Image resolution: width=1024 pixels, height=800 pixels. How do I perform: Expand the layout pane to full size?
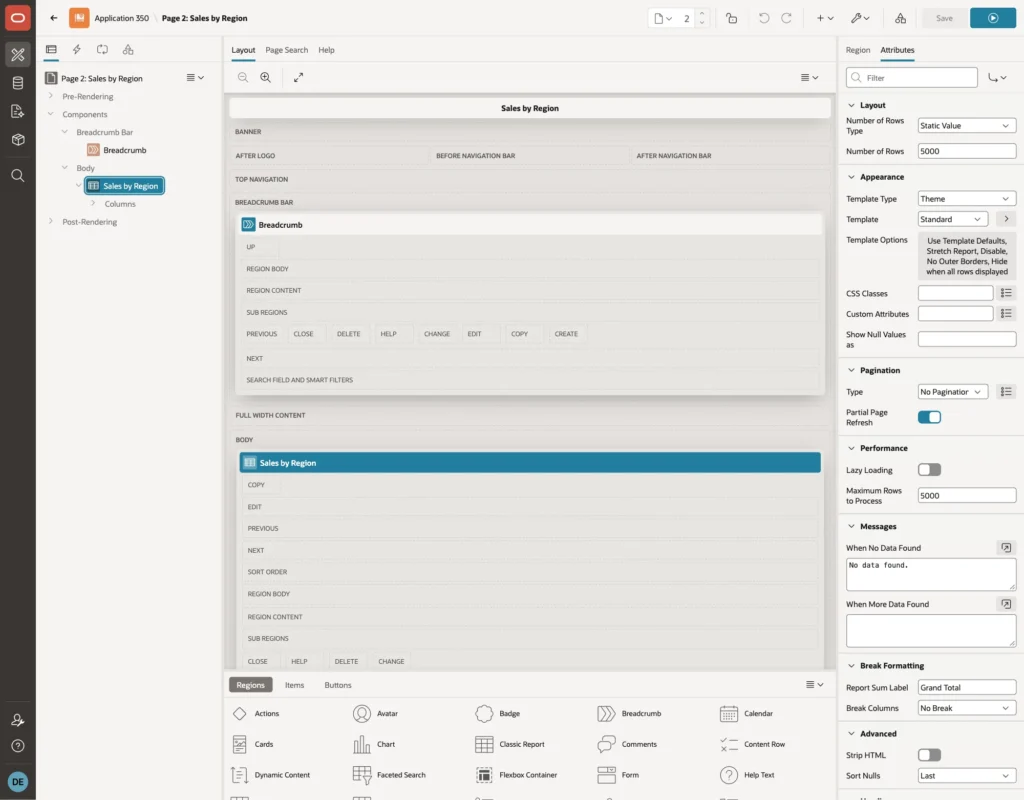(x=298, y=77)
